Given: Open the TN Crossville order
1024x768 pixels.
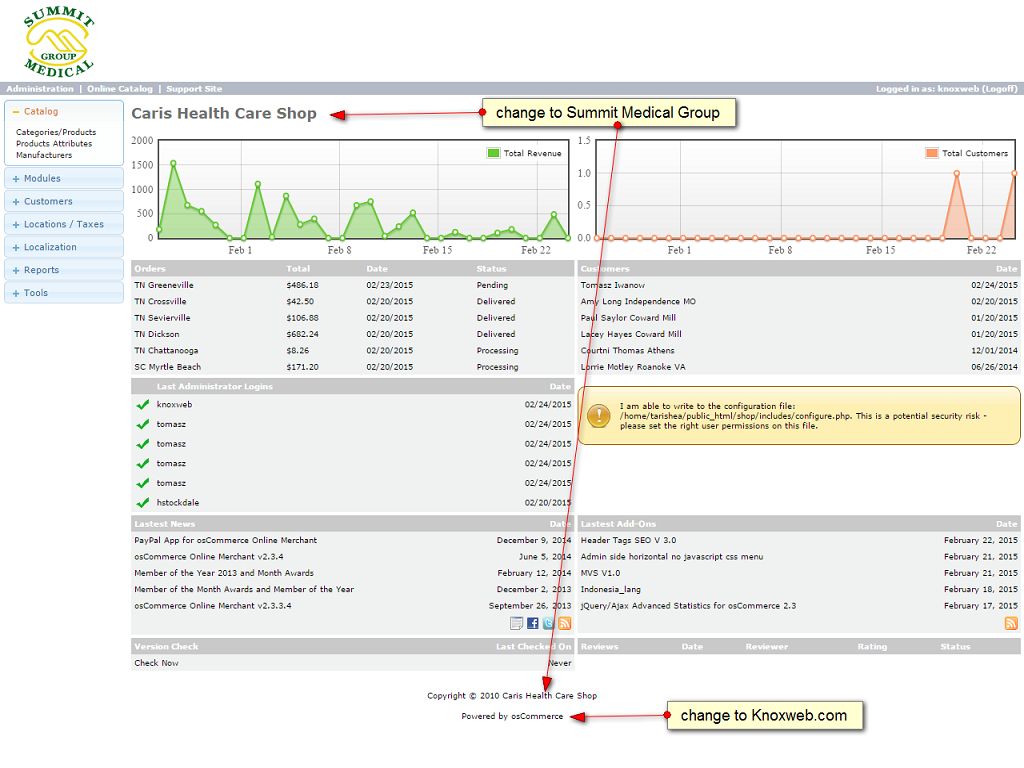Looking at the screenshot, I should (160, 302).
